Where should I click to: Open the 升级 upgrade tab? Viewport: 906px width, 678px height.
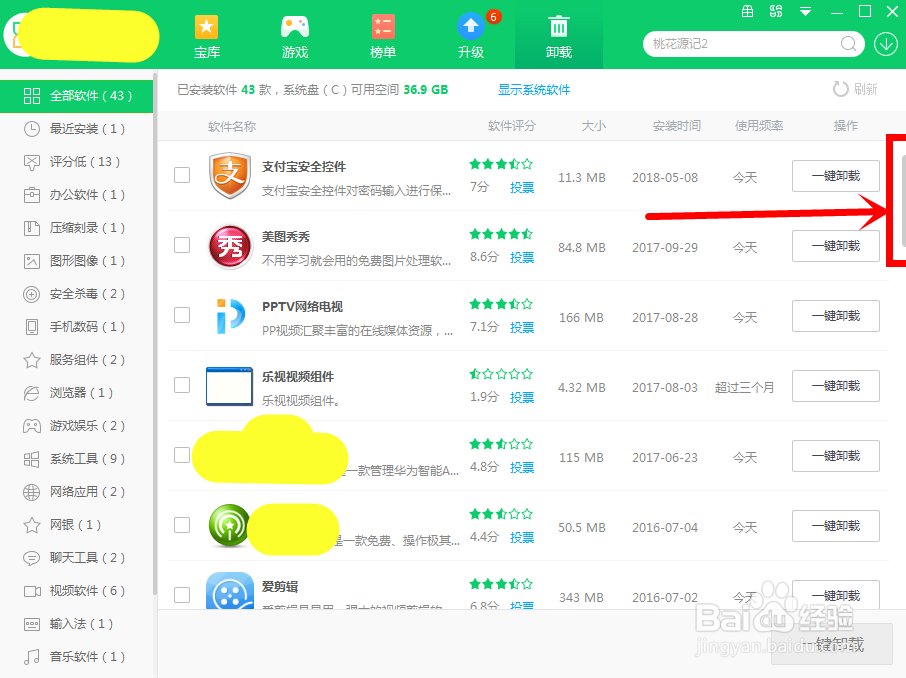[471, 36]
